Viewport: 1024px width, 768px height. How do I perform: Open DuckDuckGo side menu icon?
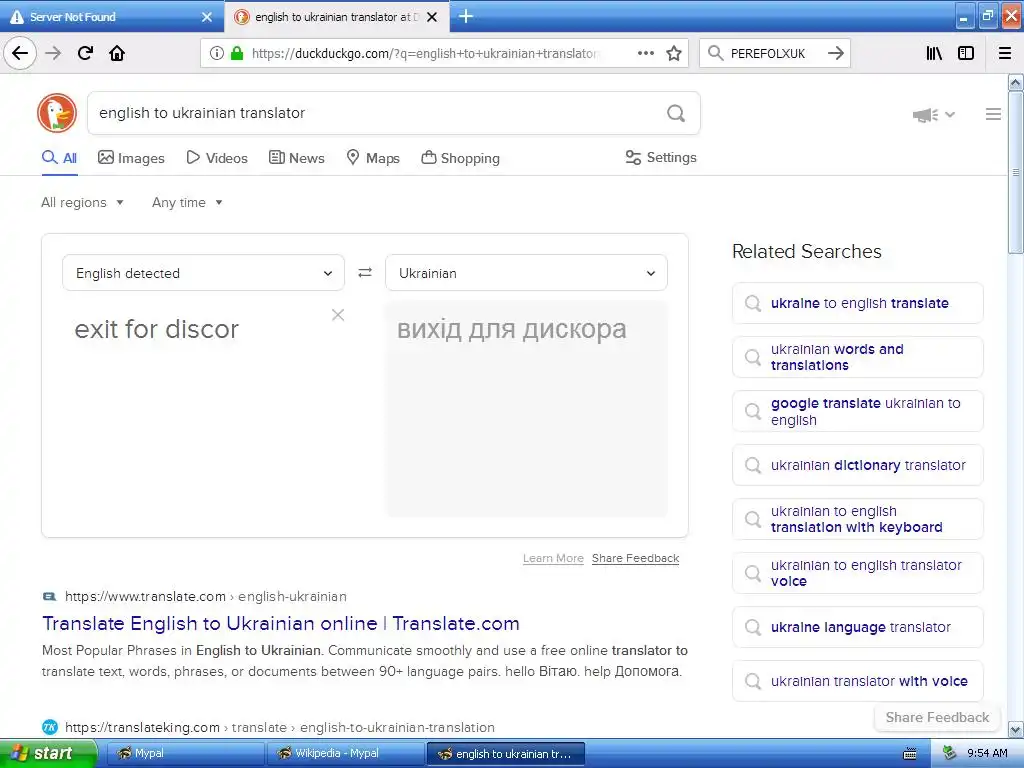click(x=993, y=114)
